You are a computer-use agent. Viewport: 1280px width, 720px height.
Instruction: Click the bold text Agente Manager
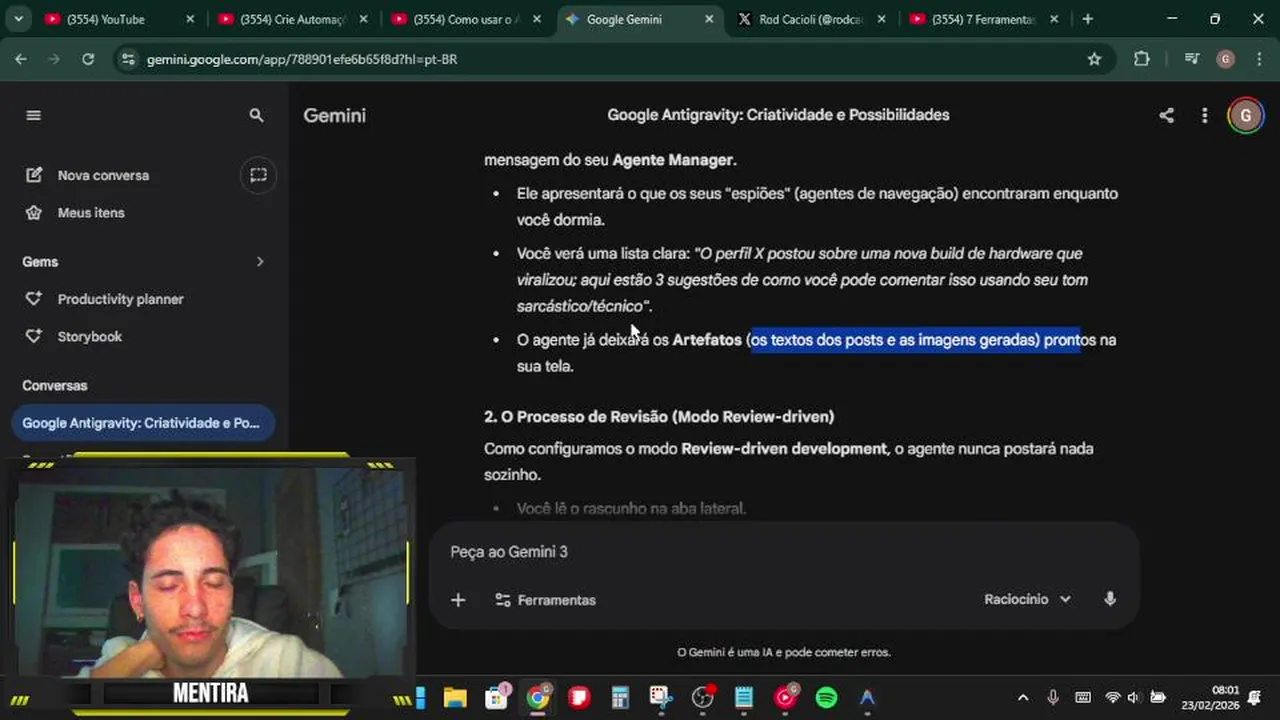tap(672, 160)
